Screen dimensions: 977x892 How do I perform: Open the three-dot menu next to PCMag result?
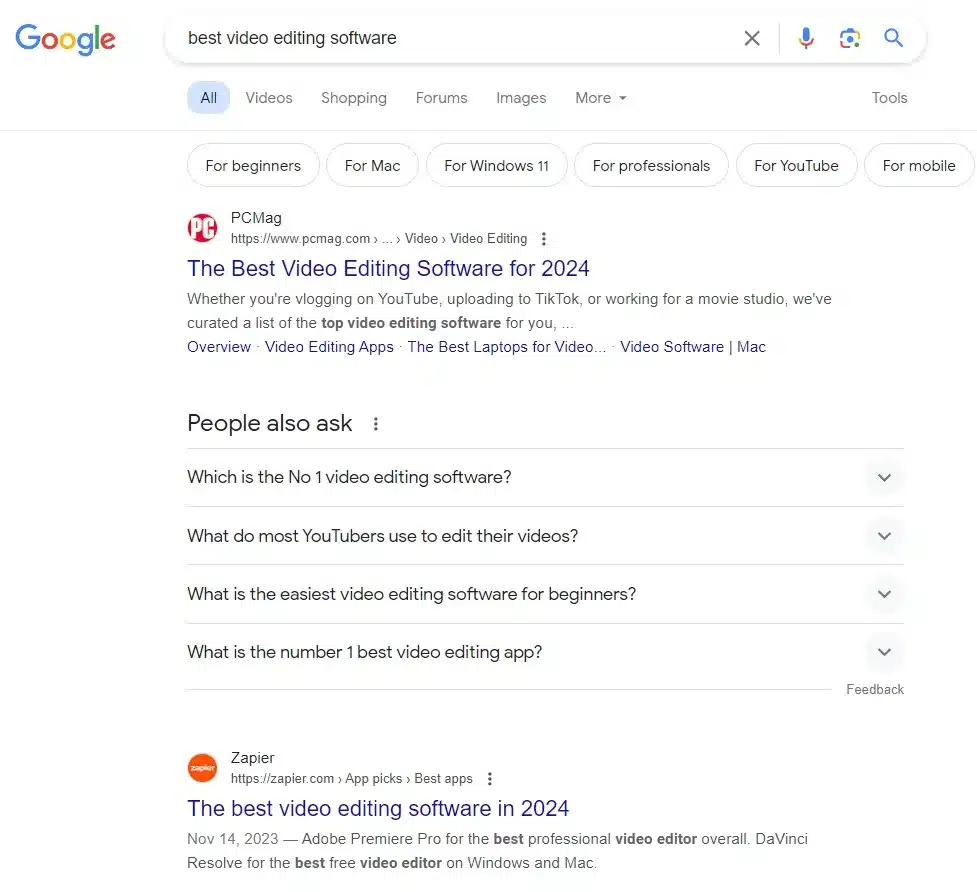(543, 239)
